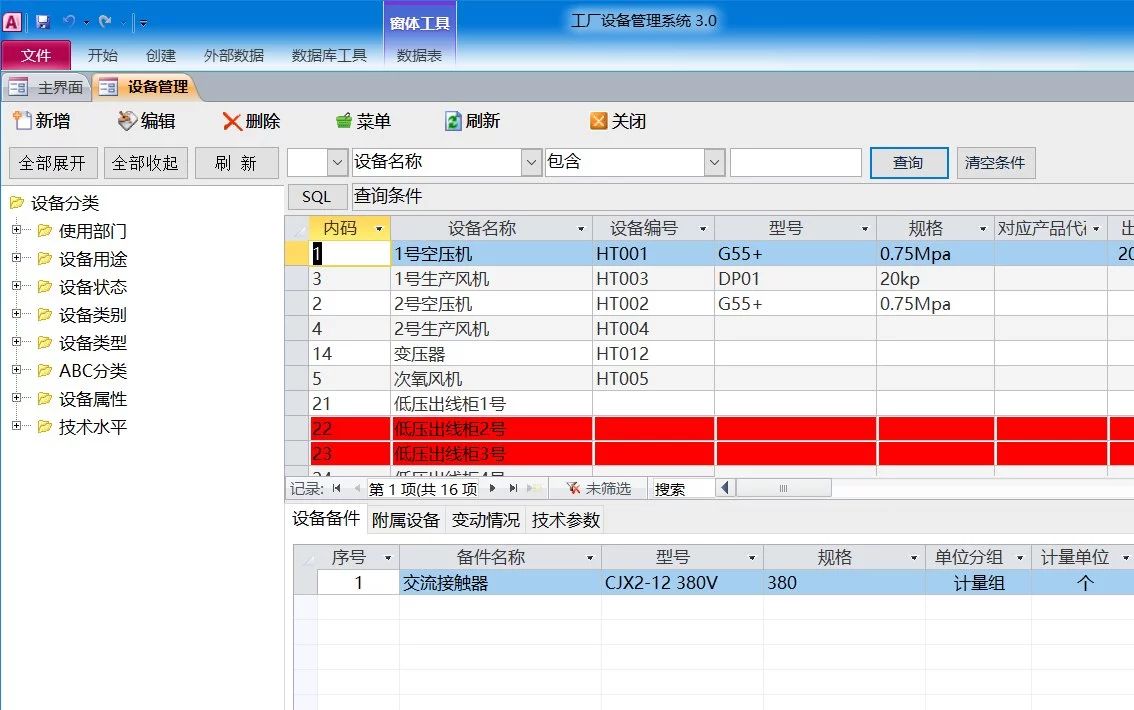Click the 编辑 icon to edit the record

pos(128,121)
